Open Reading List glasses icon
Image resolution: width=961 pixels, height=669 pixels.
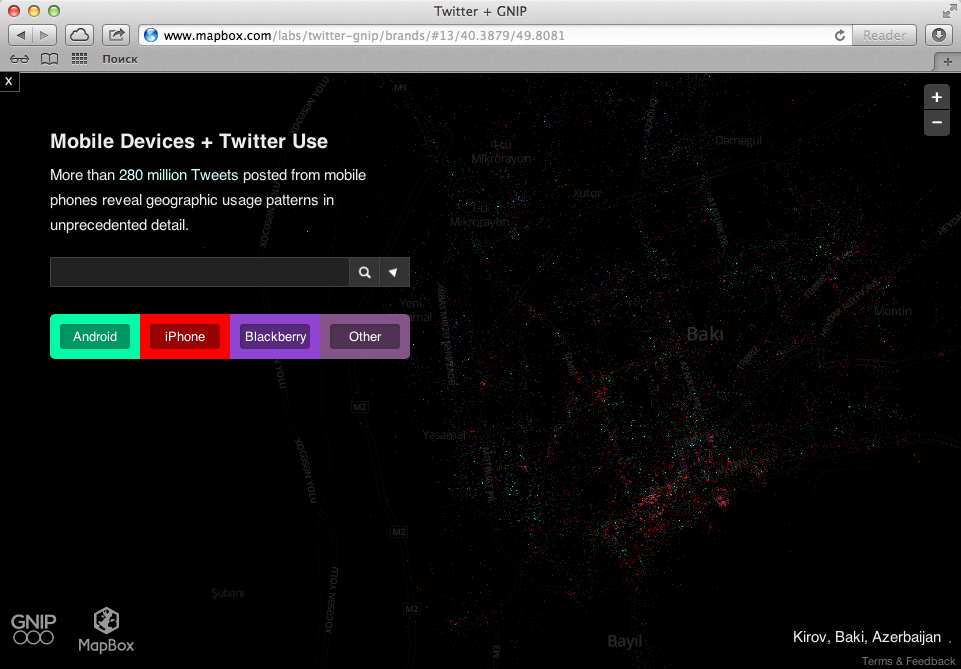coord(20,59)
